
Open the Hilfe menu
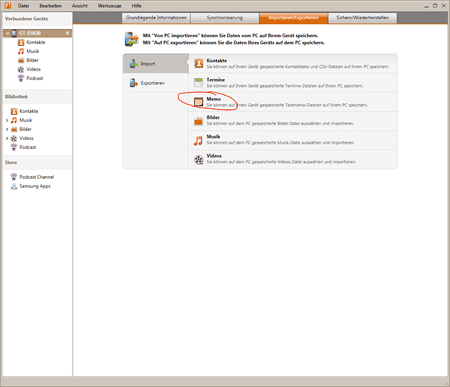click(x=136, y=6)
